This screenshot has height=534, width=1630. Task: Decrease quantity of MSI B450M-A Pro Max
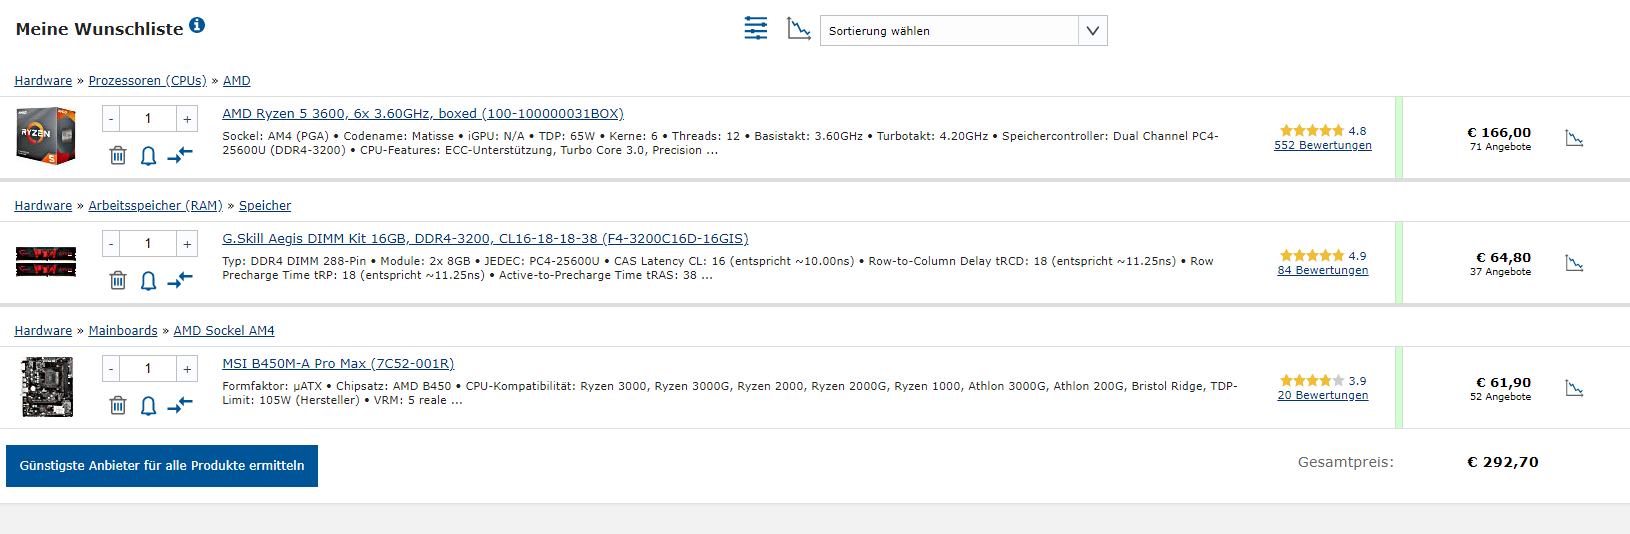click(x=111, y=369)
